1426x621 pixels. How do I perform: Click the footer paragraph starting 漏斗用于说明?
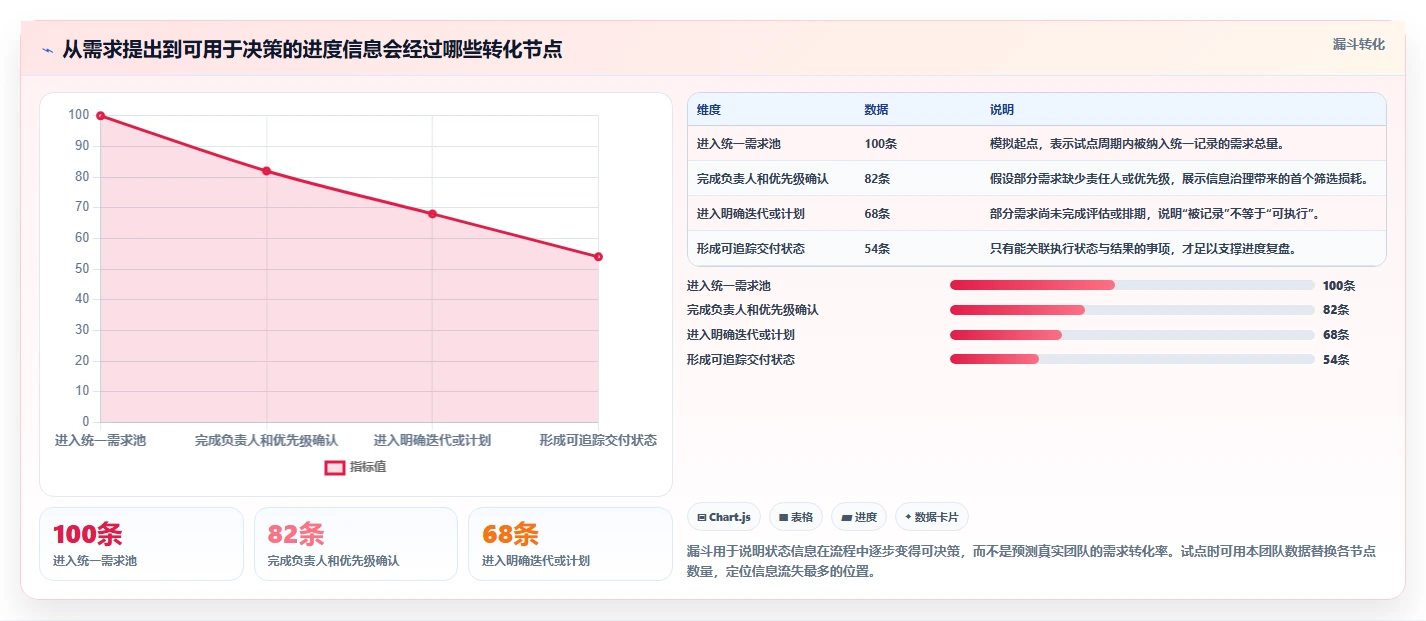1031,562
